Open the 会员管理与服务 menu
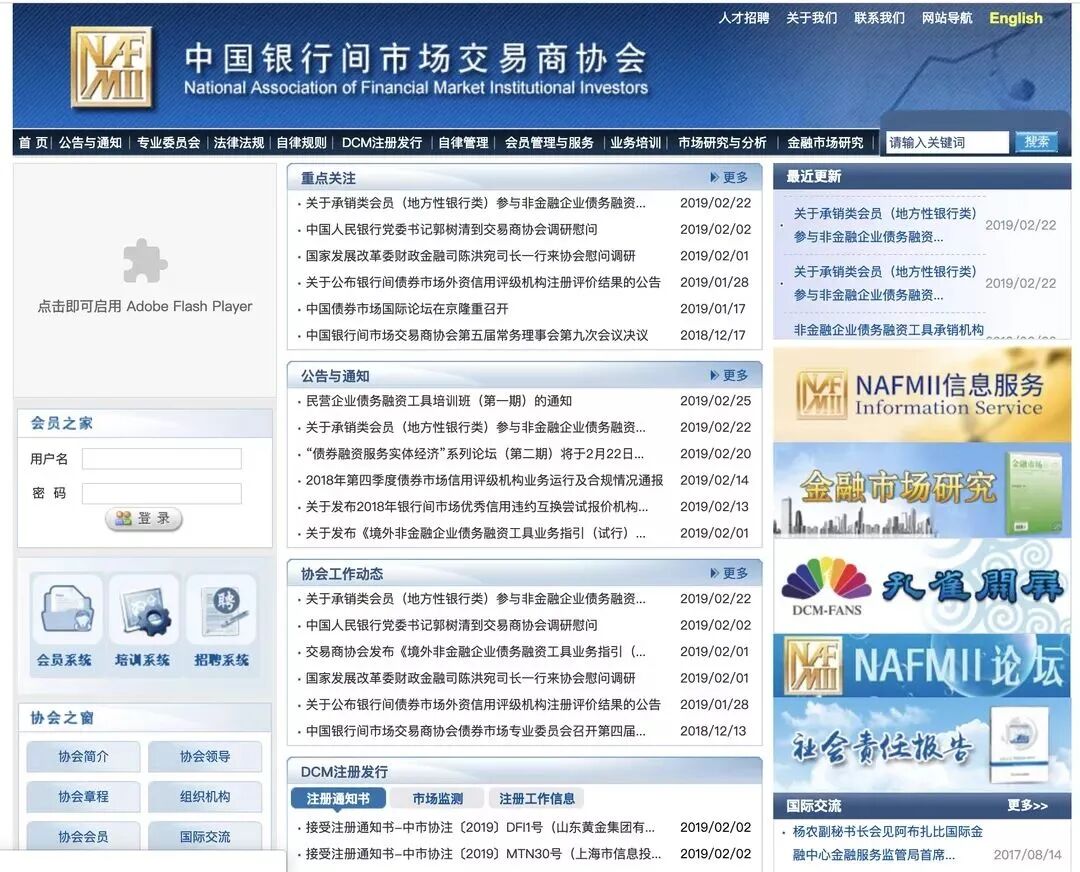Image resolution: width=1080 pixels, height=872 pixels. click(x=551, y=141)
